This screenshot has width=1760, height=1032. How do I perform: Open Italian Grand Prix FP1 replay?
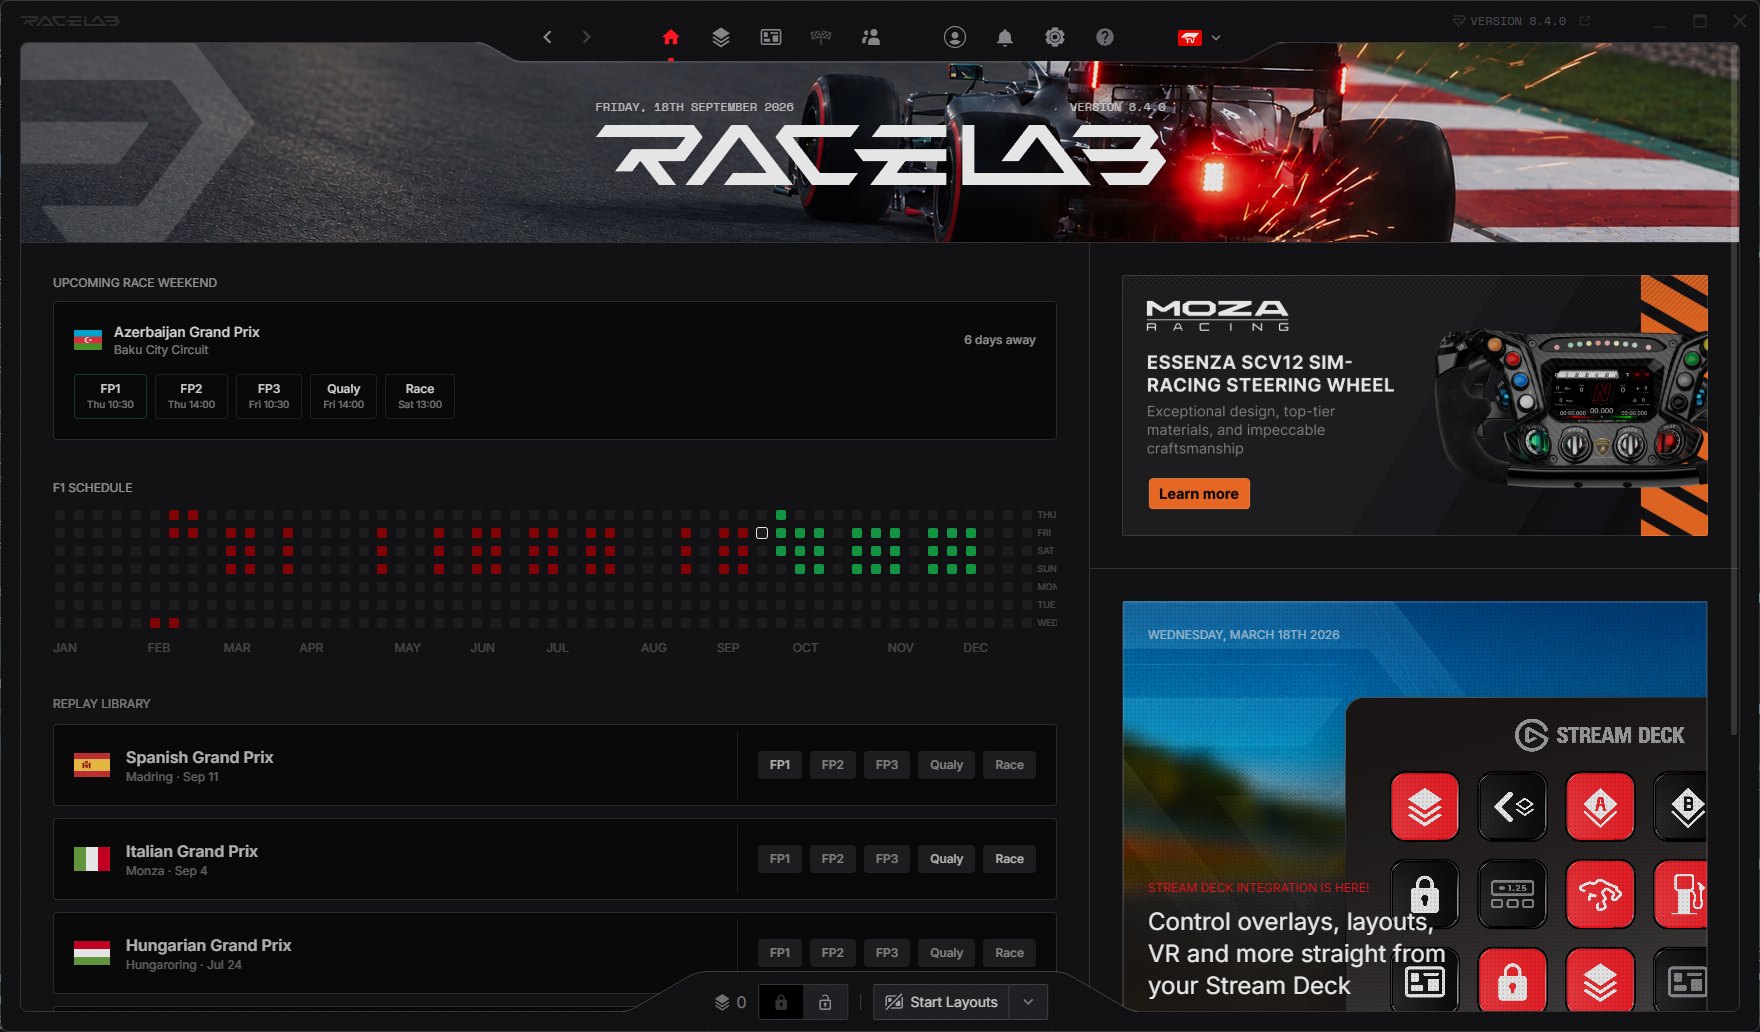780,859
